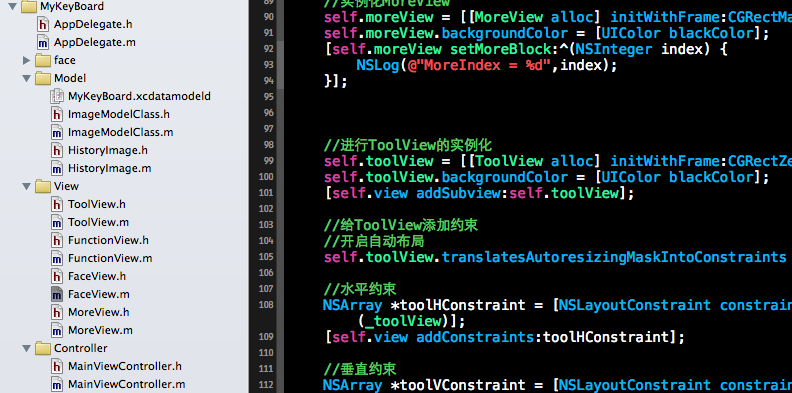Collapse the View folder
Screen dimensions: 792x393
tap(27, 186)
